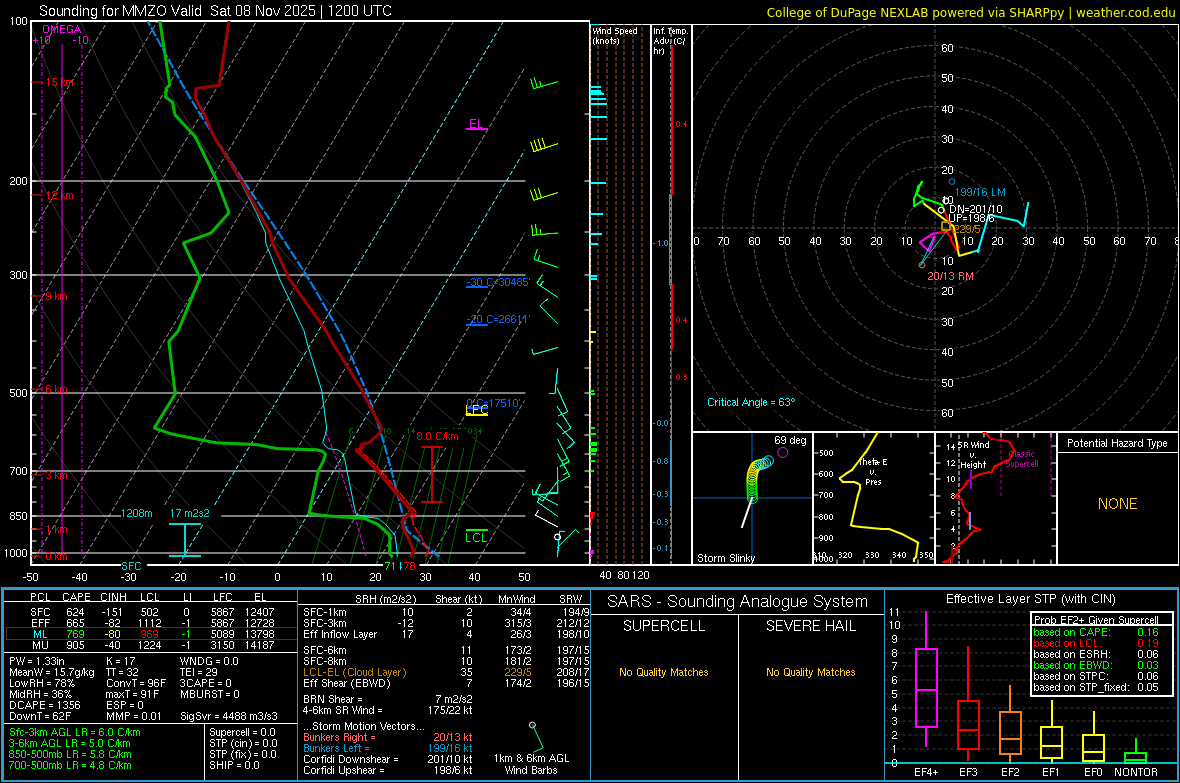Select the OMEGA label on the skew-T
The height and width of the screenshot is (783, 1180).
pos(62,29)
